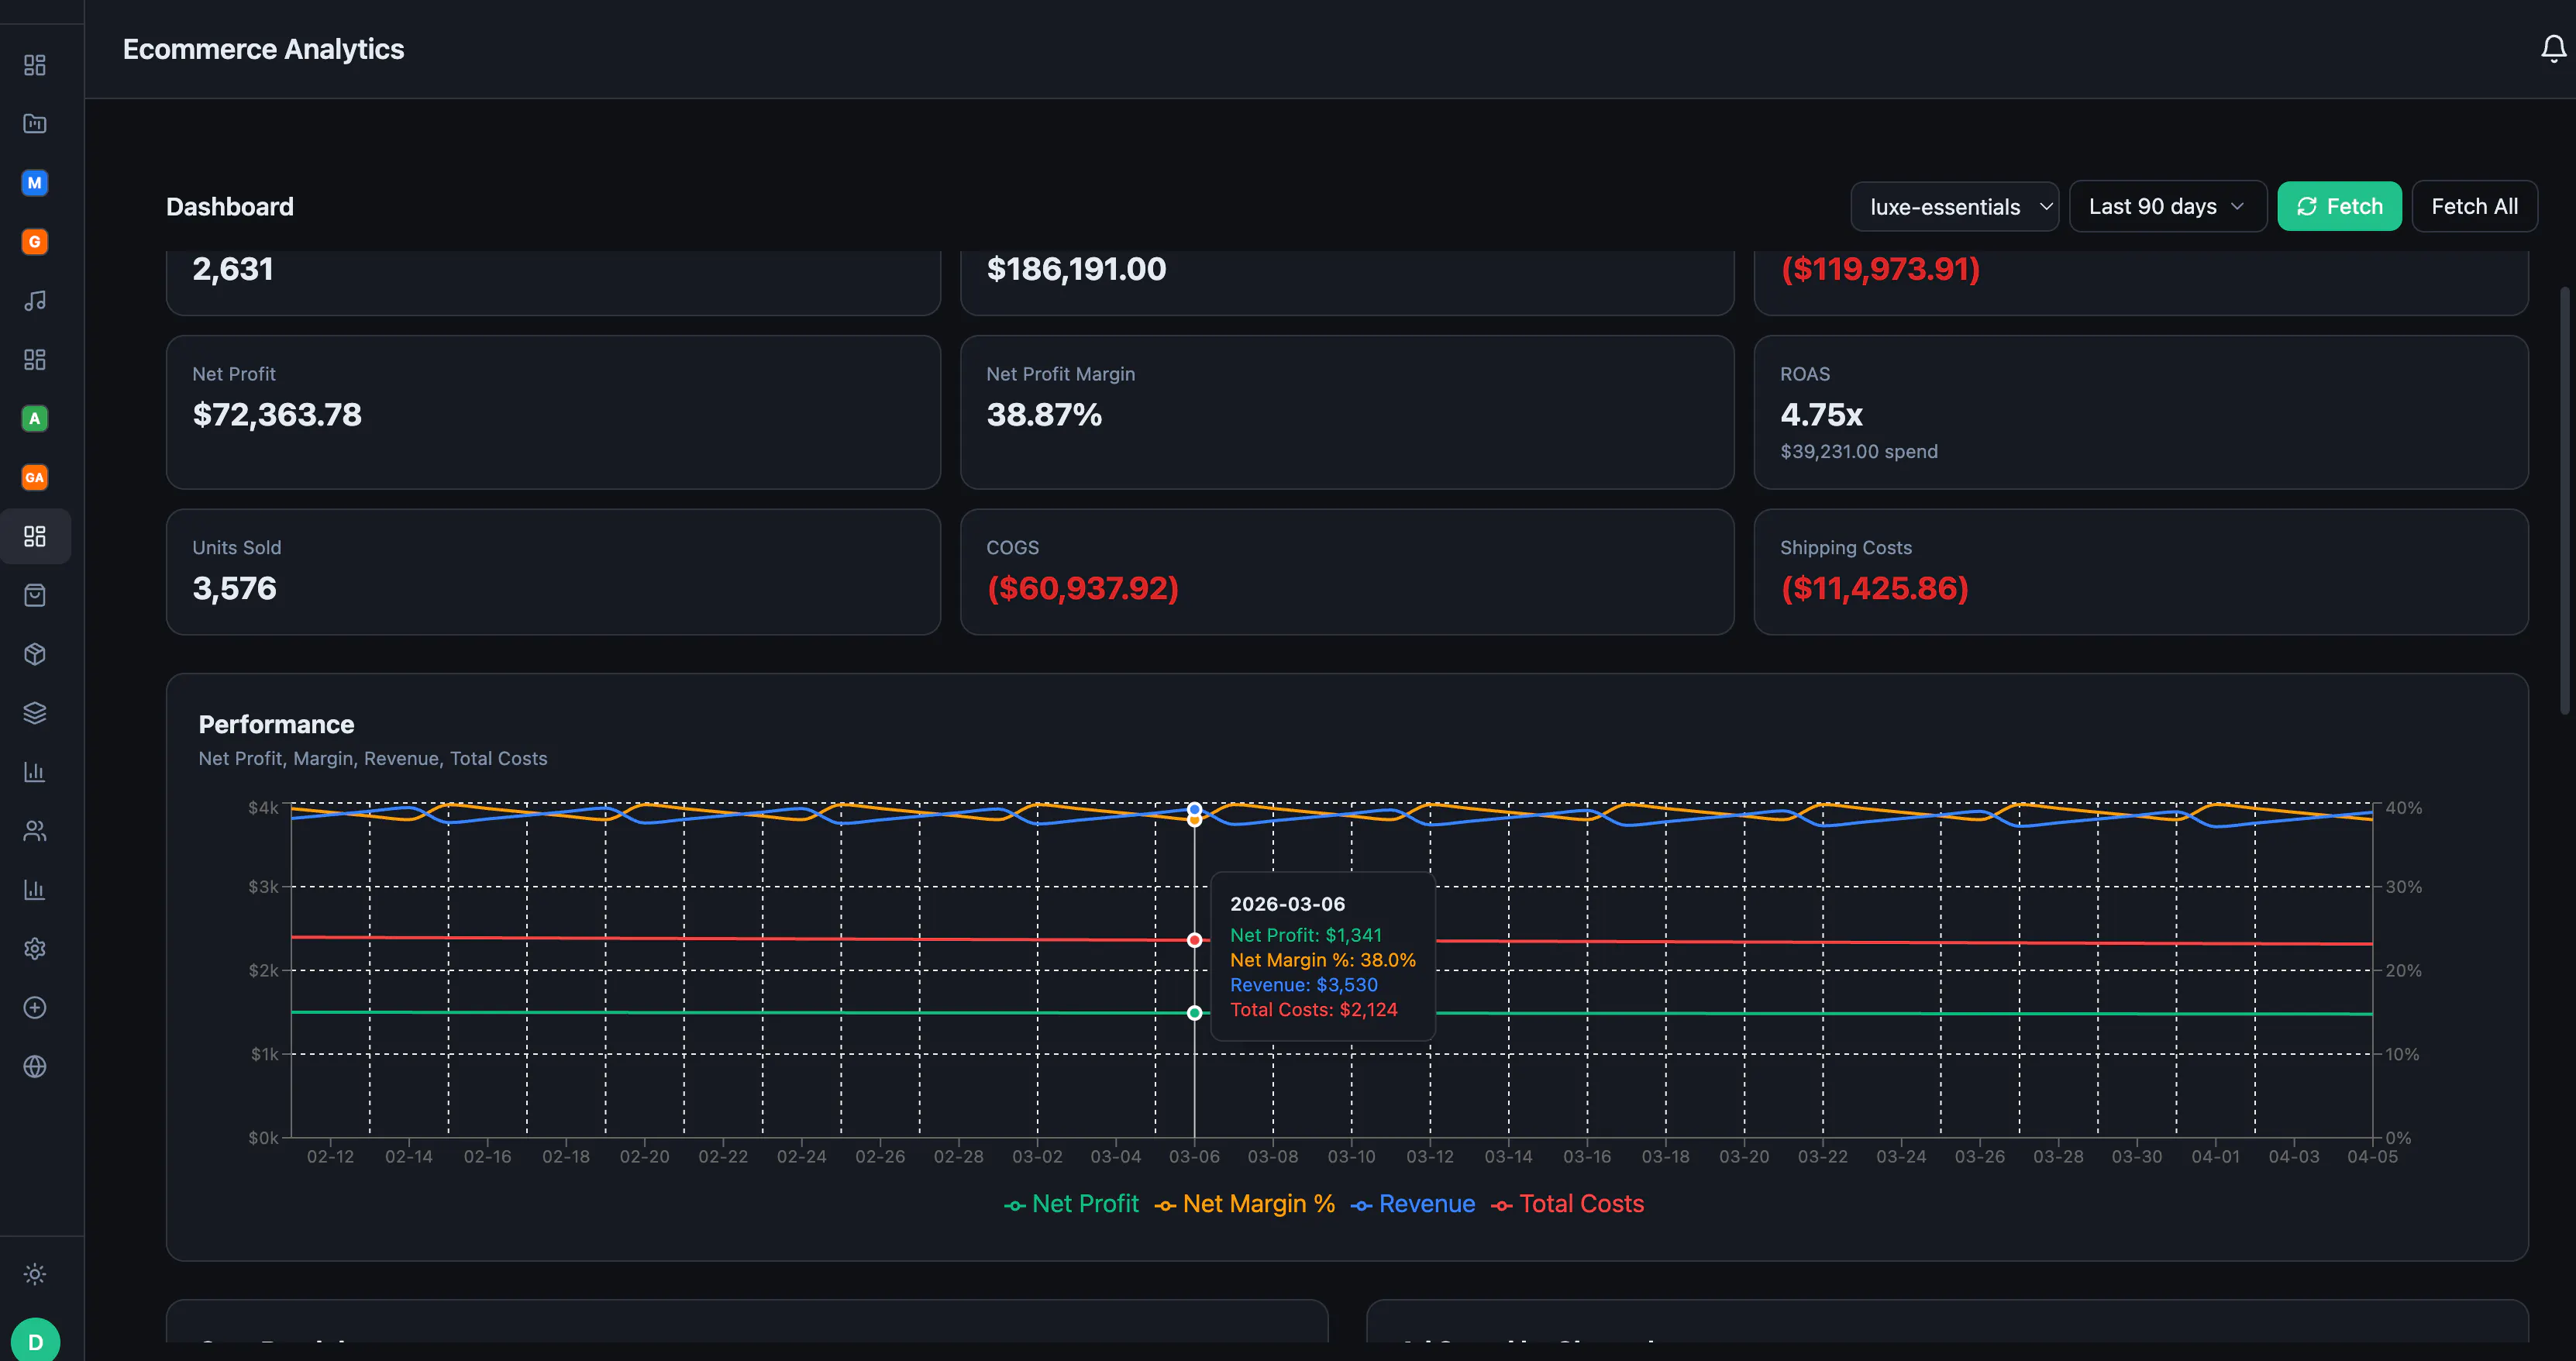Open the blue M integration badge

(x=35, y=183)
